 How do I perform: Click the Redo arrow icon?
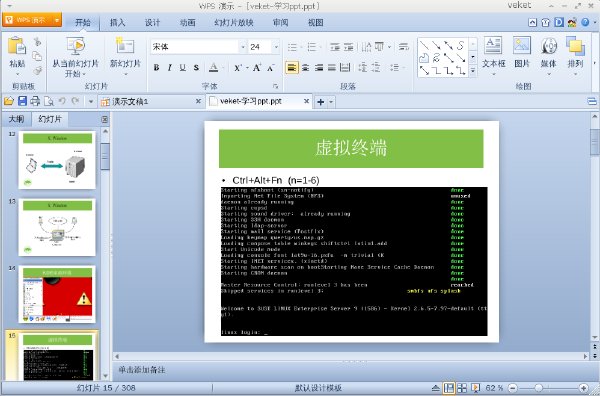pos(75,101)
